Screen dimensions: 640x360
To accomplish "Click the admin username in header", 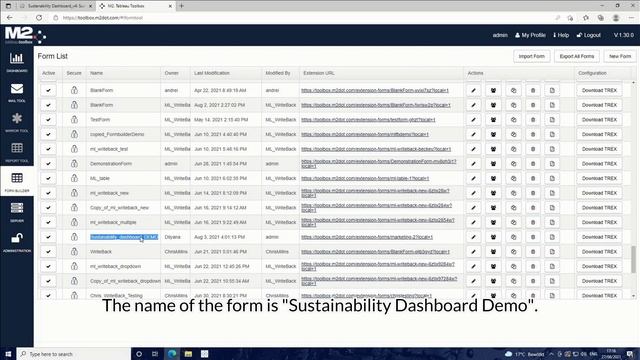I will click(x=500, y=35).
